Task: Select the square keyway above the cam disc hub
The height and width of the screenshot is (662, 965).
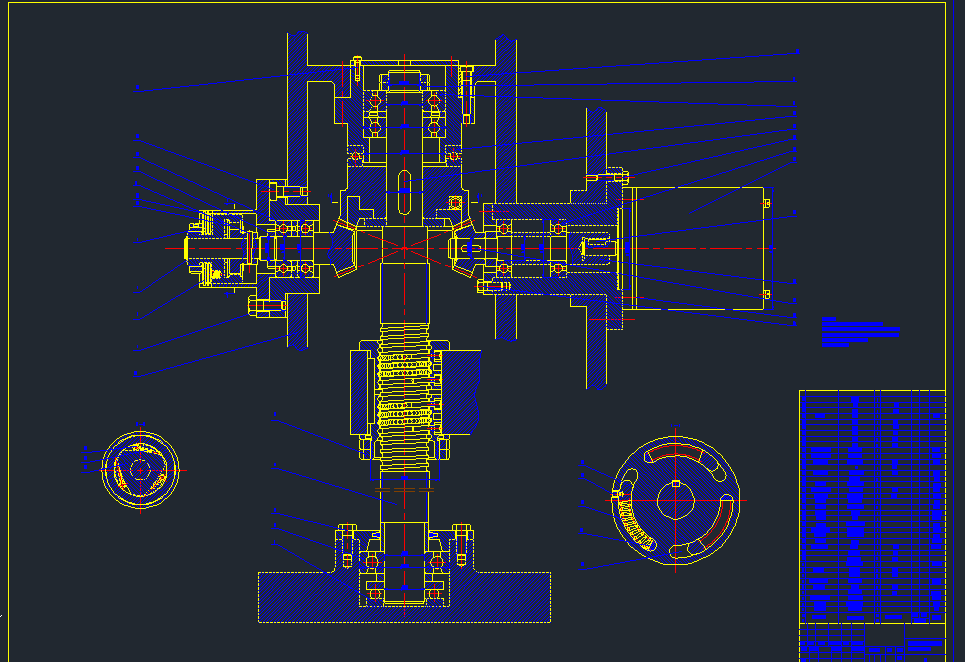Action: (x=676, y=484)
